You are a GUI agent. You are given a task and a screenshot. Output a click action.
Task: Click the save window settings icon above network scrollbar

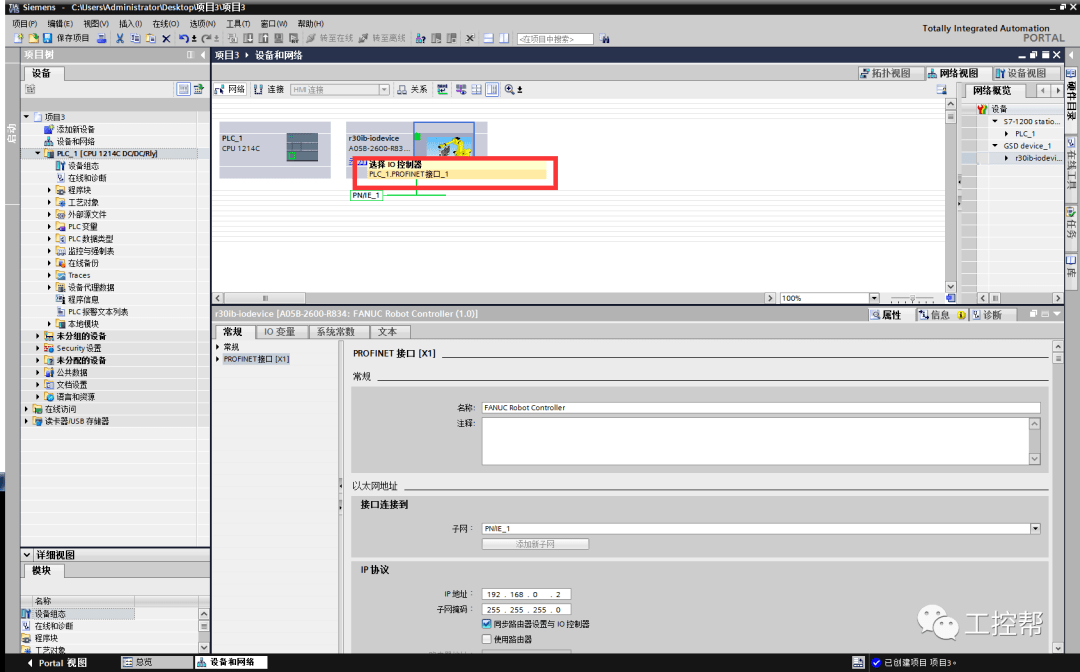pos(942,90)
